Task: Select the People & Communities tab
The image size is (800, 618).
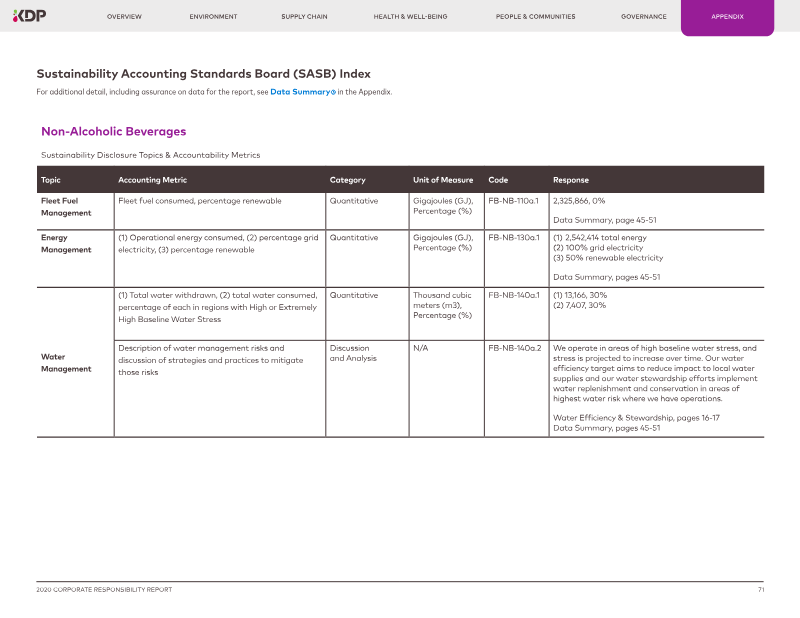Action: (x=535, y=17)
